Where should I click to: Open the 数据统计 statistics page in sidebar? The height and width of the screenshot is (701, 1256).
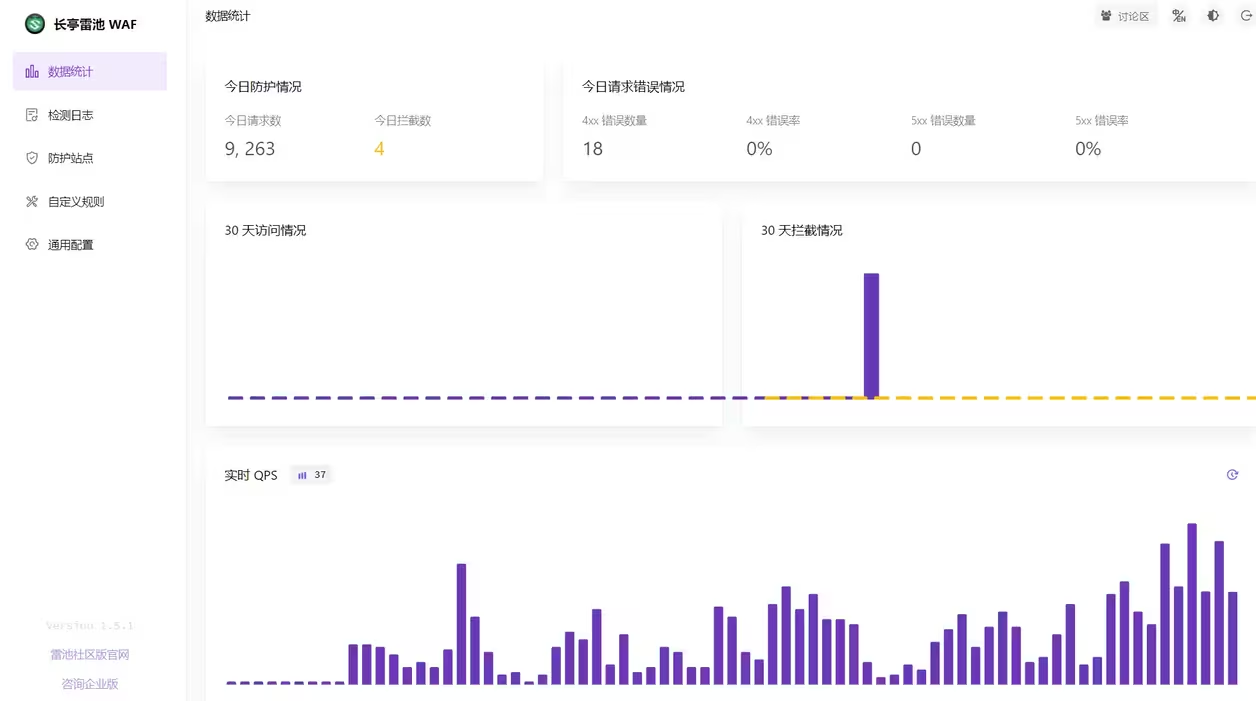coord(90,72)
